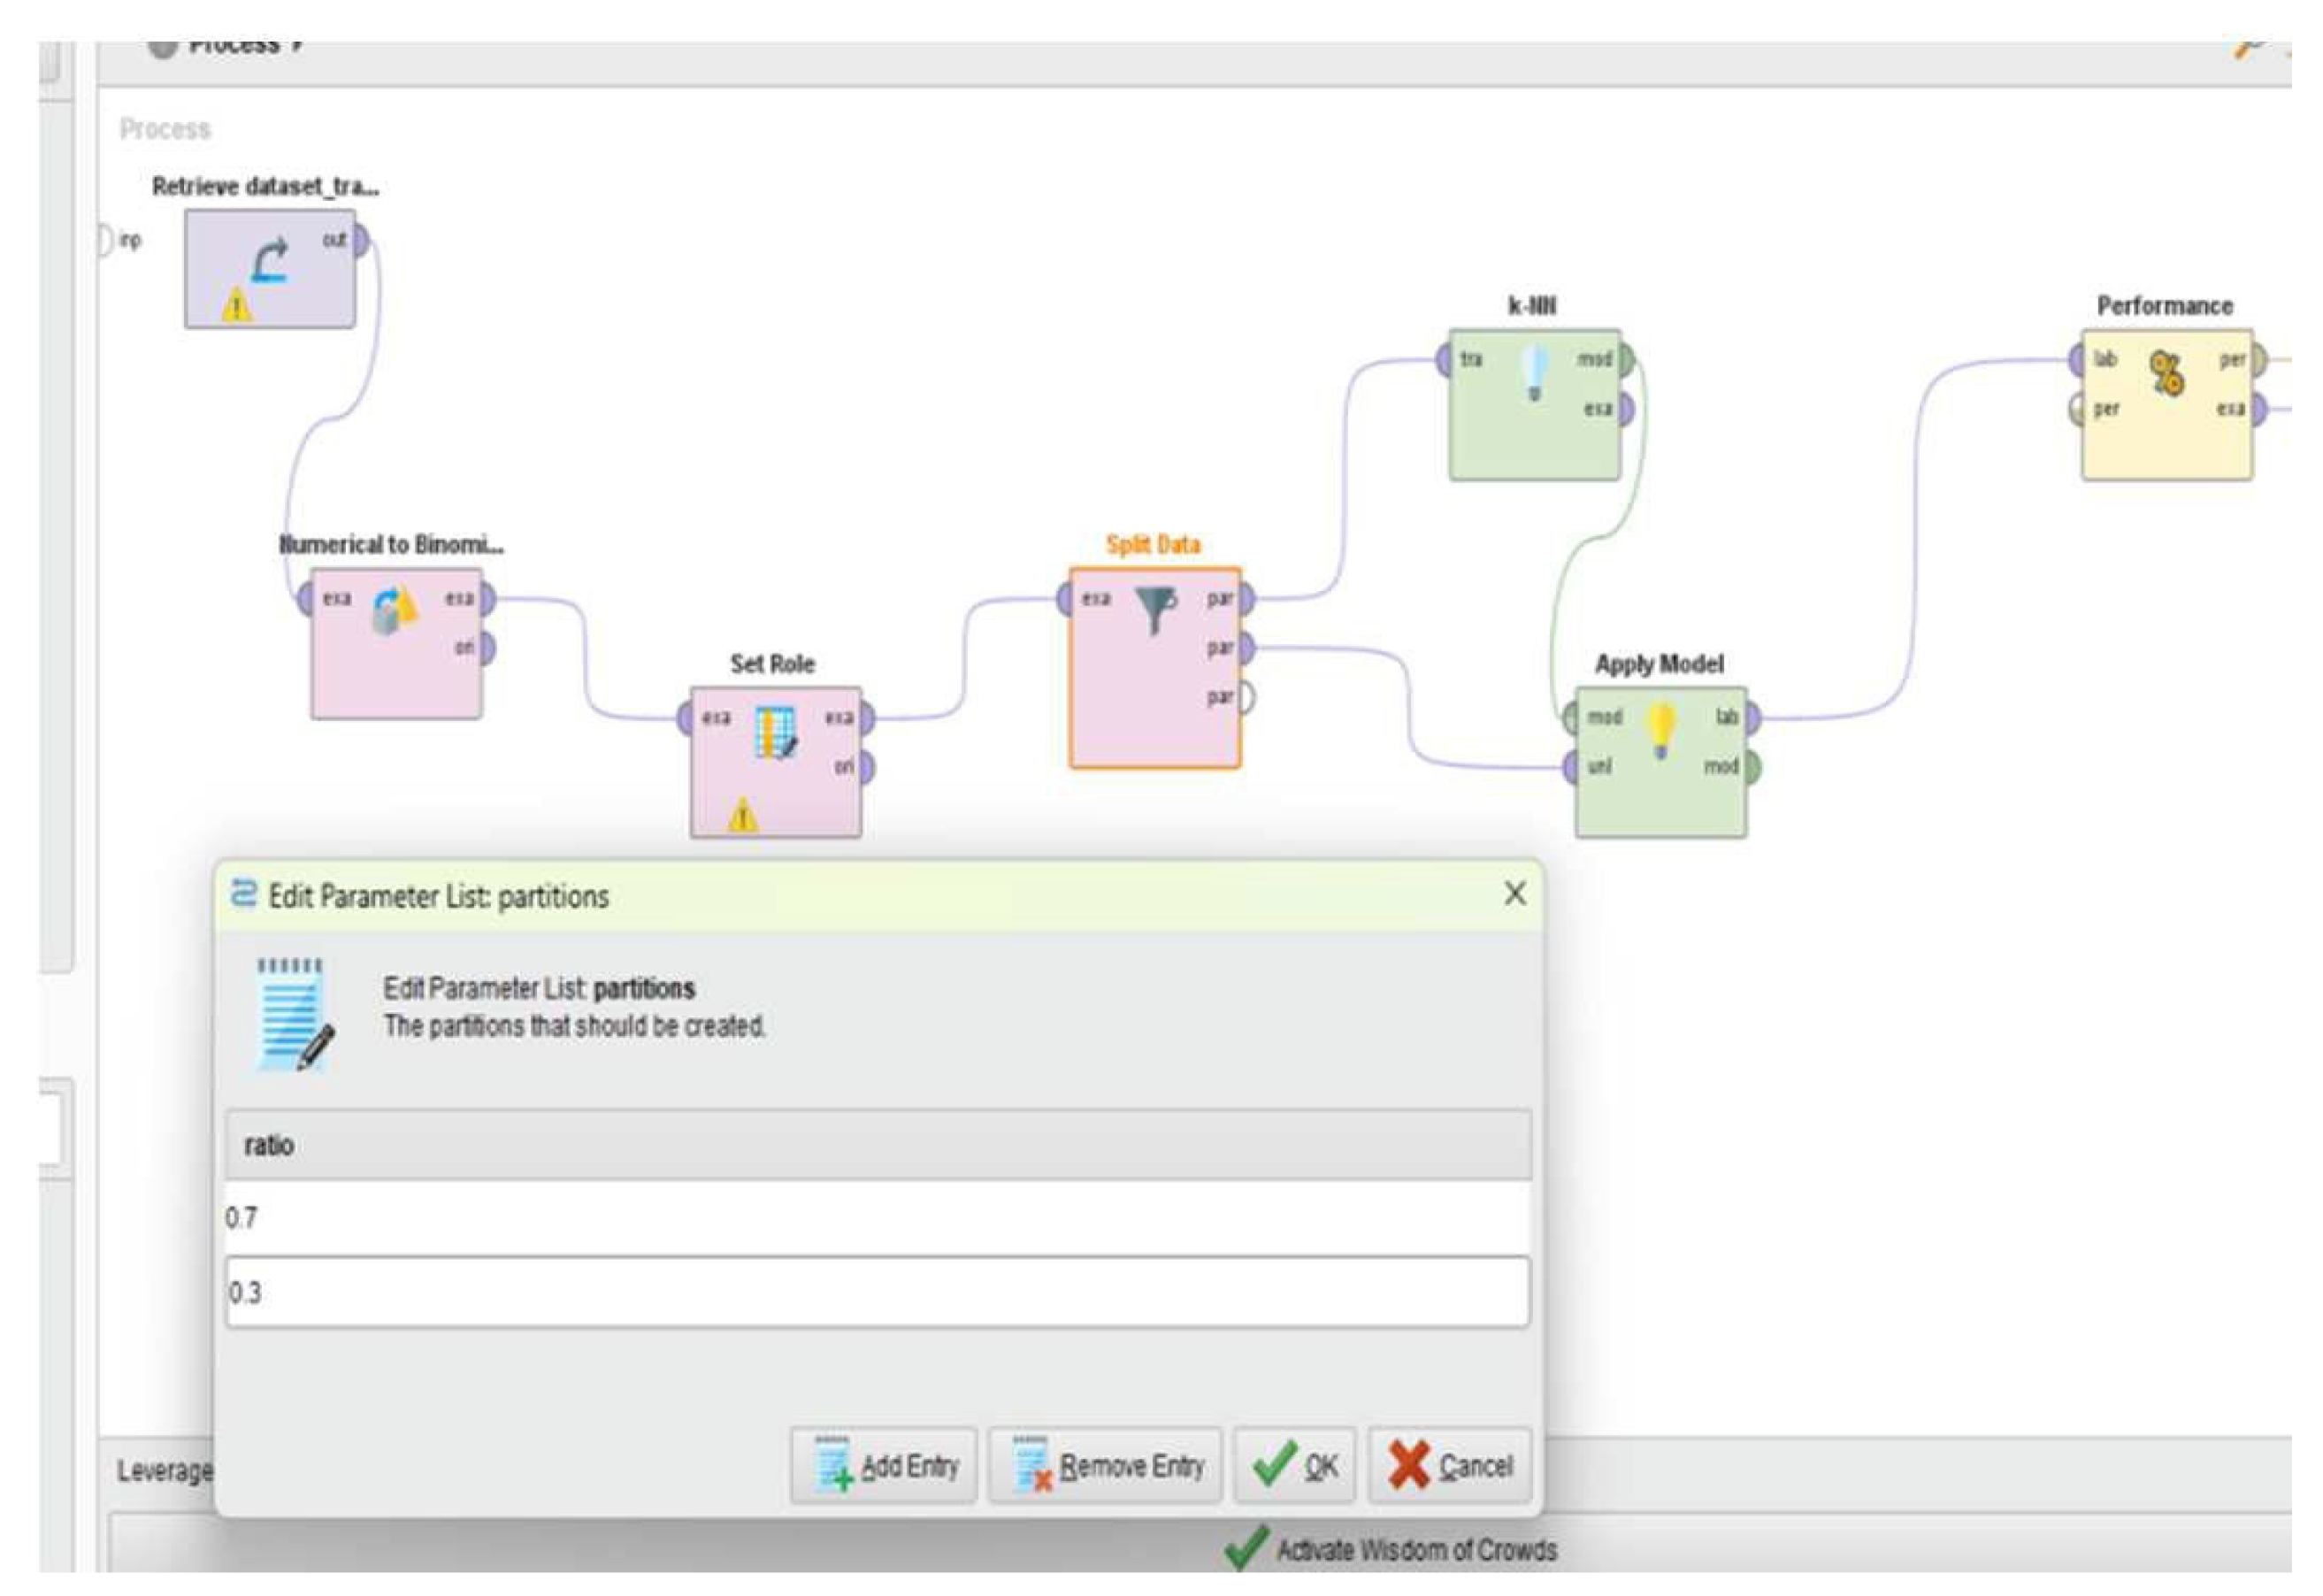Select the 0.7 ratio row
Viewport: 2323px width, 1596px height.
(x=877, y=1217)
